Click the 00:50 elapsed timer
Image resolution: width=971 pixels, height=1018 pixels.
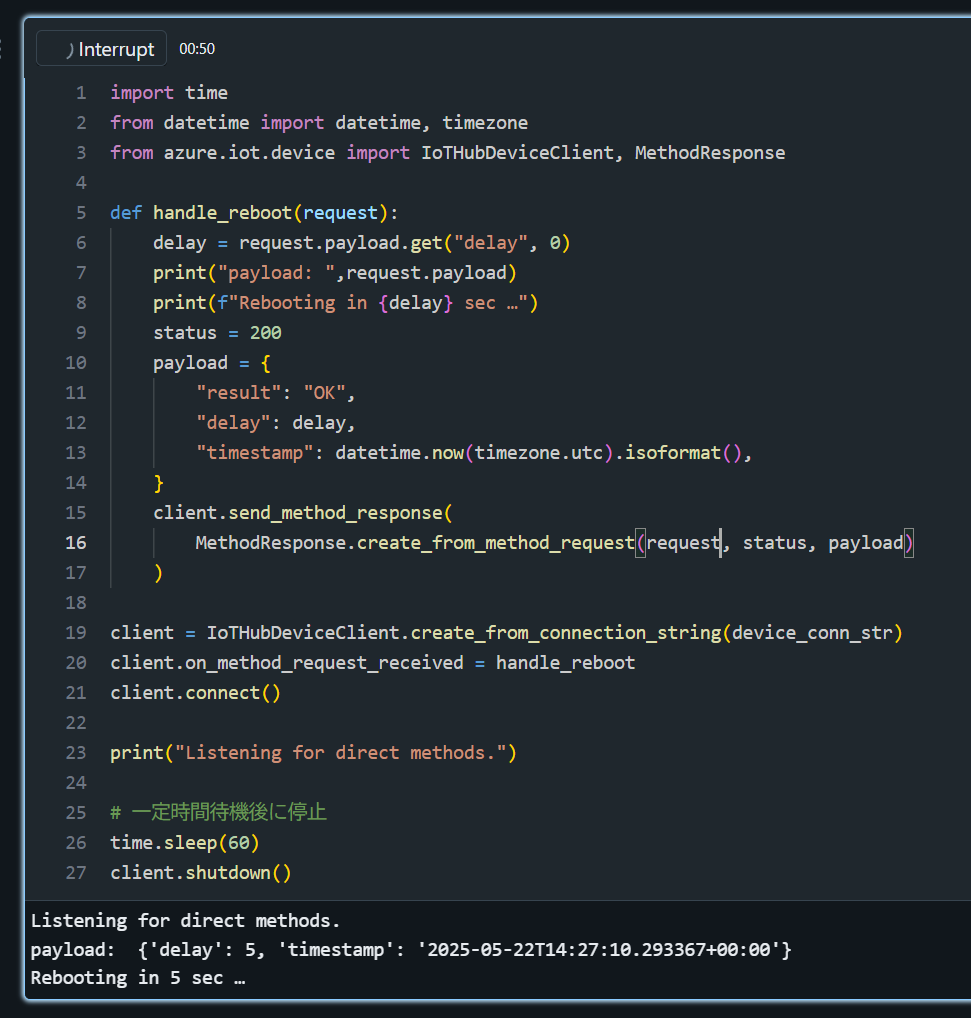pyautogui.click(x=197, y=49)
